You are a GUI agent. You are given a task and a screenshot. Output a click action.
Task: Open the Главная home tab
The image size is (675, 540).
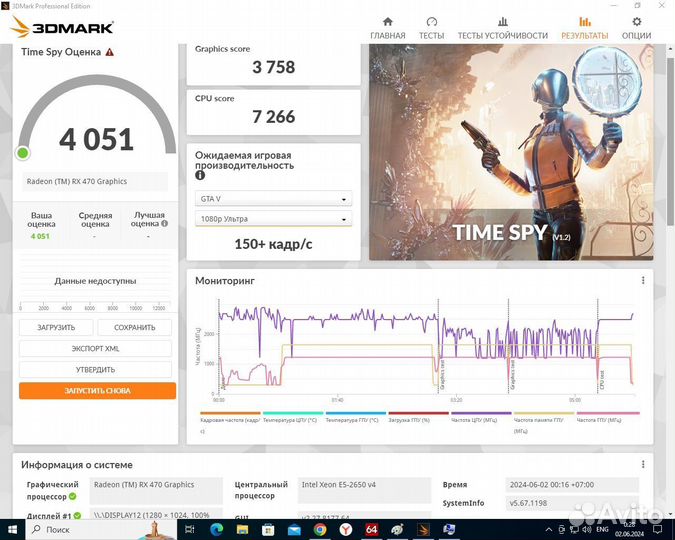(387, 28)
